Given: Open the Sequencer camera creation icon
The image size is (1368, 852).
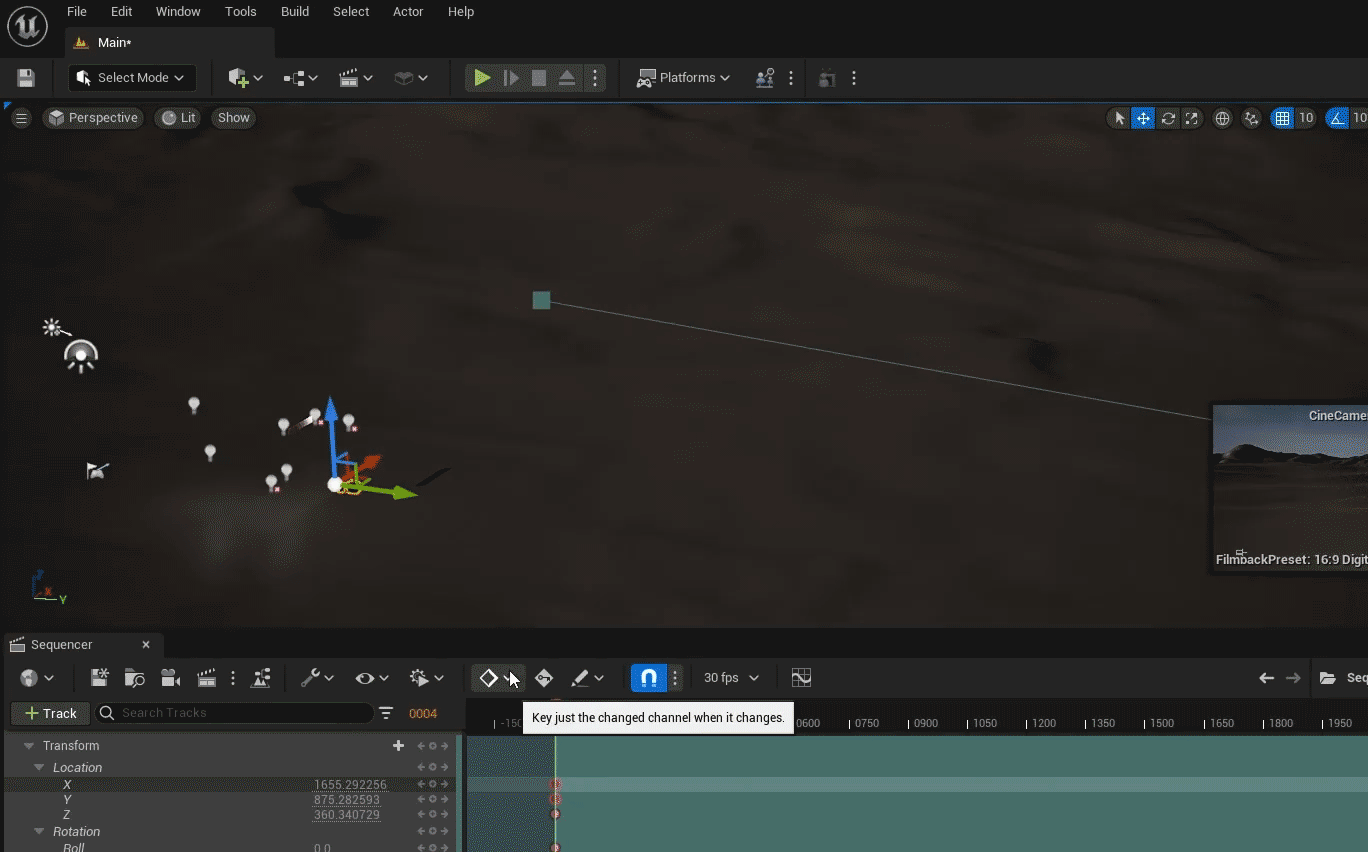Looking at the screenshot, I should tap(170, 677).
